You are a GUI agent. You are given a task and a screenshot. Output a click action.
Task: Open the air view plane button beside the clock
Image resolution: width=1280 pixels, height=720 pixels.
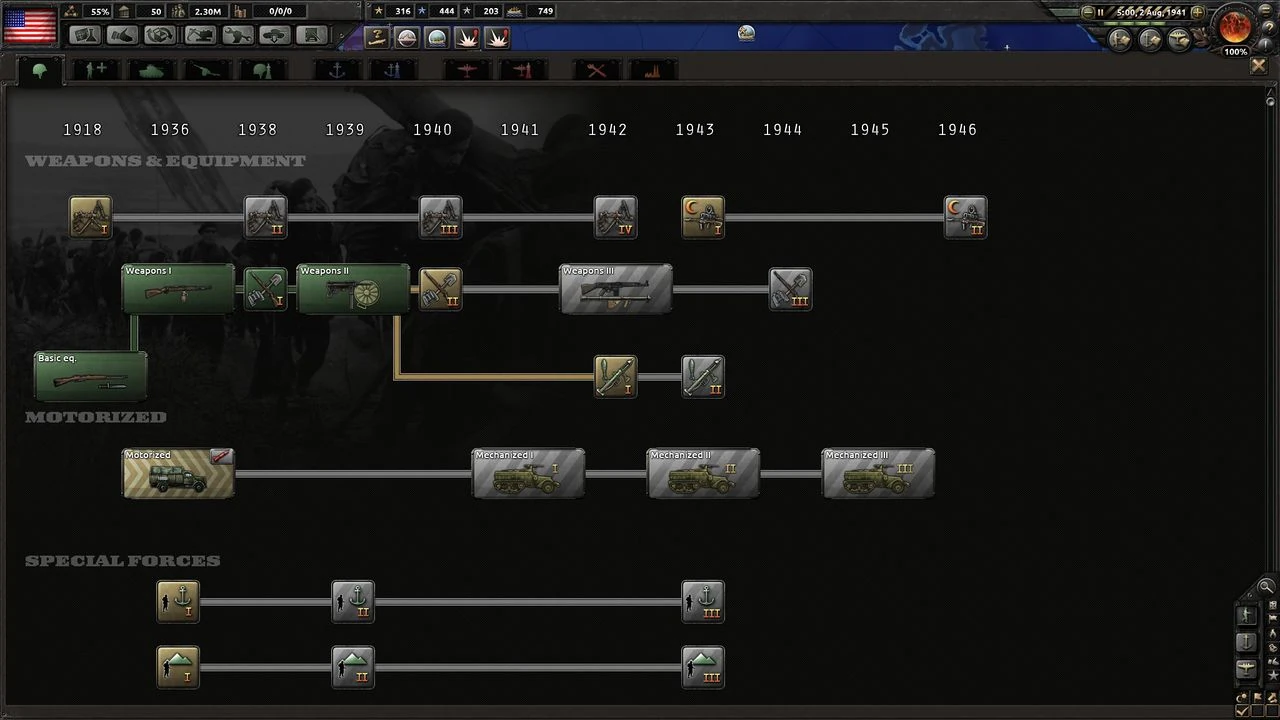tap(1180, 39)
